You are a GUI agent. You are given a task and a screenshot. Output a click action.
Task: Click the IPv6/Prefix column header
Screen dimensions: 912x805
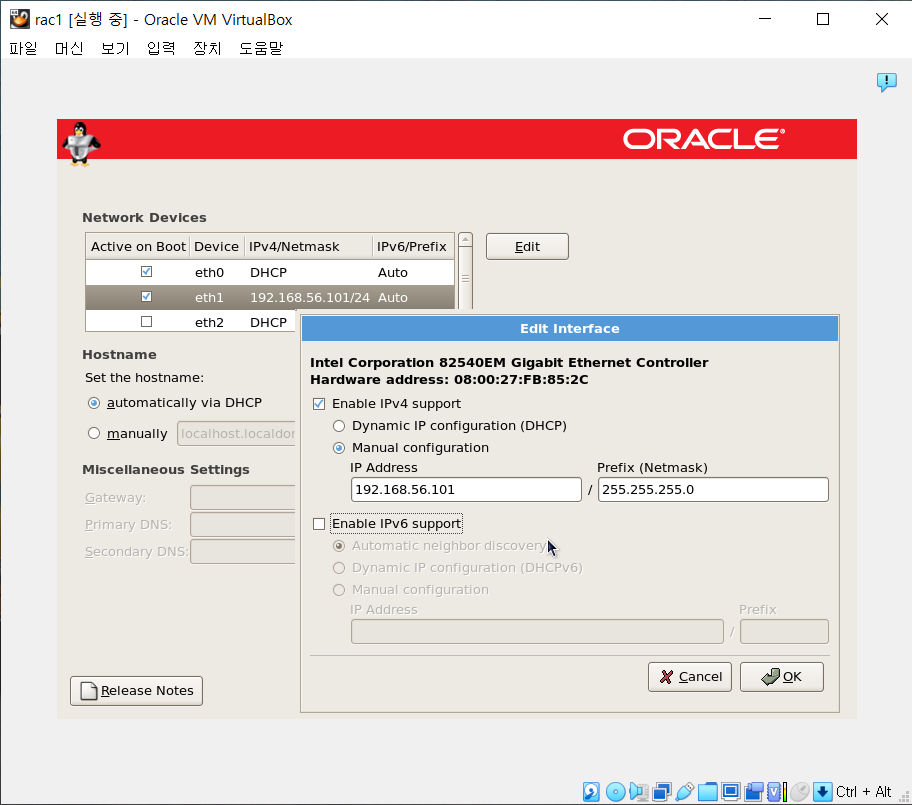coord(413,247)
